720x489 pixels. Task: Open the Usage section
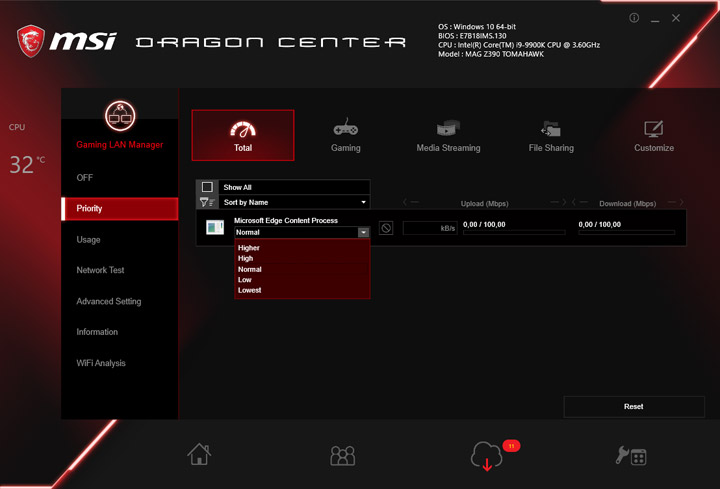point(88,240)
